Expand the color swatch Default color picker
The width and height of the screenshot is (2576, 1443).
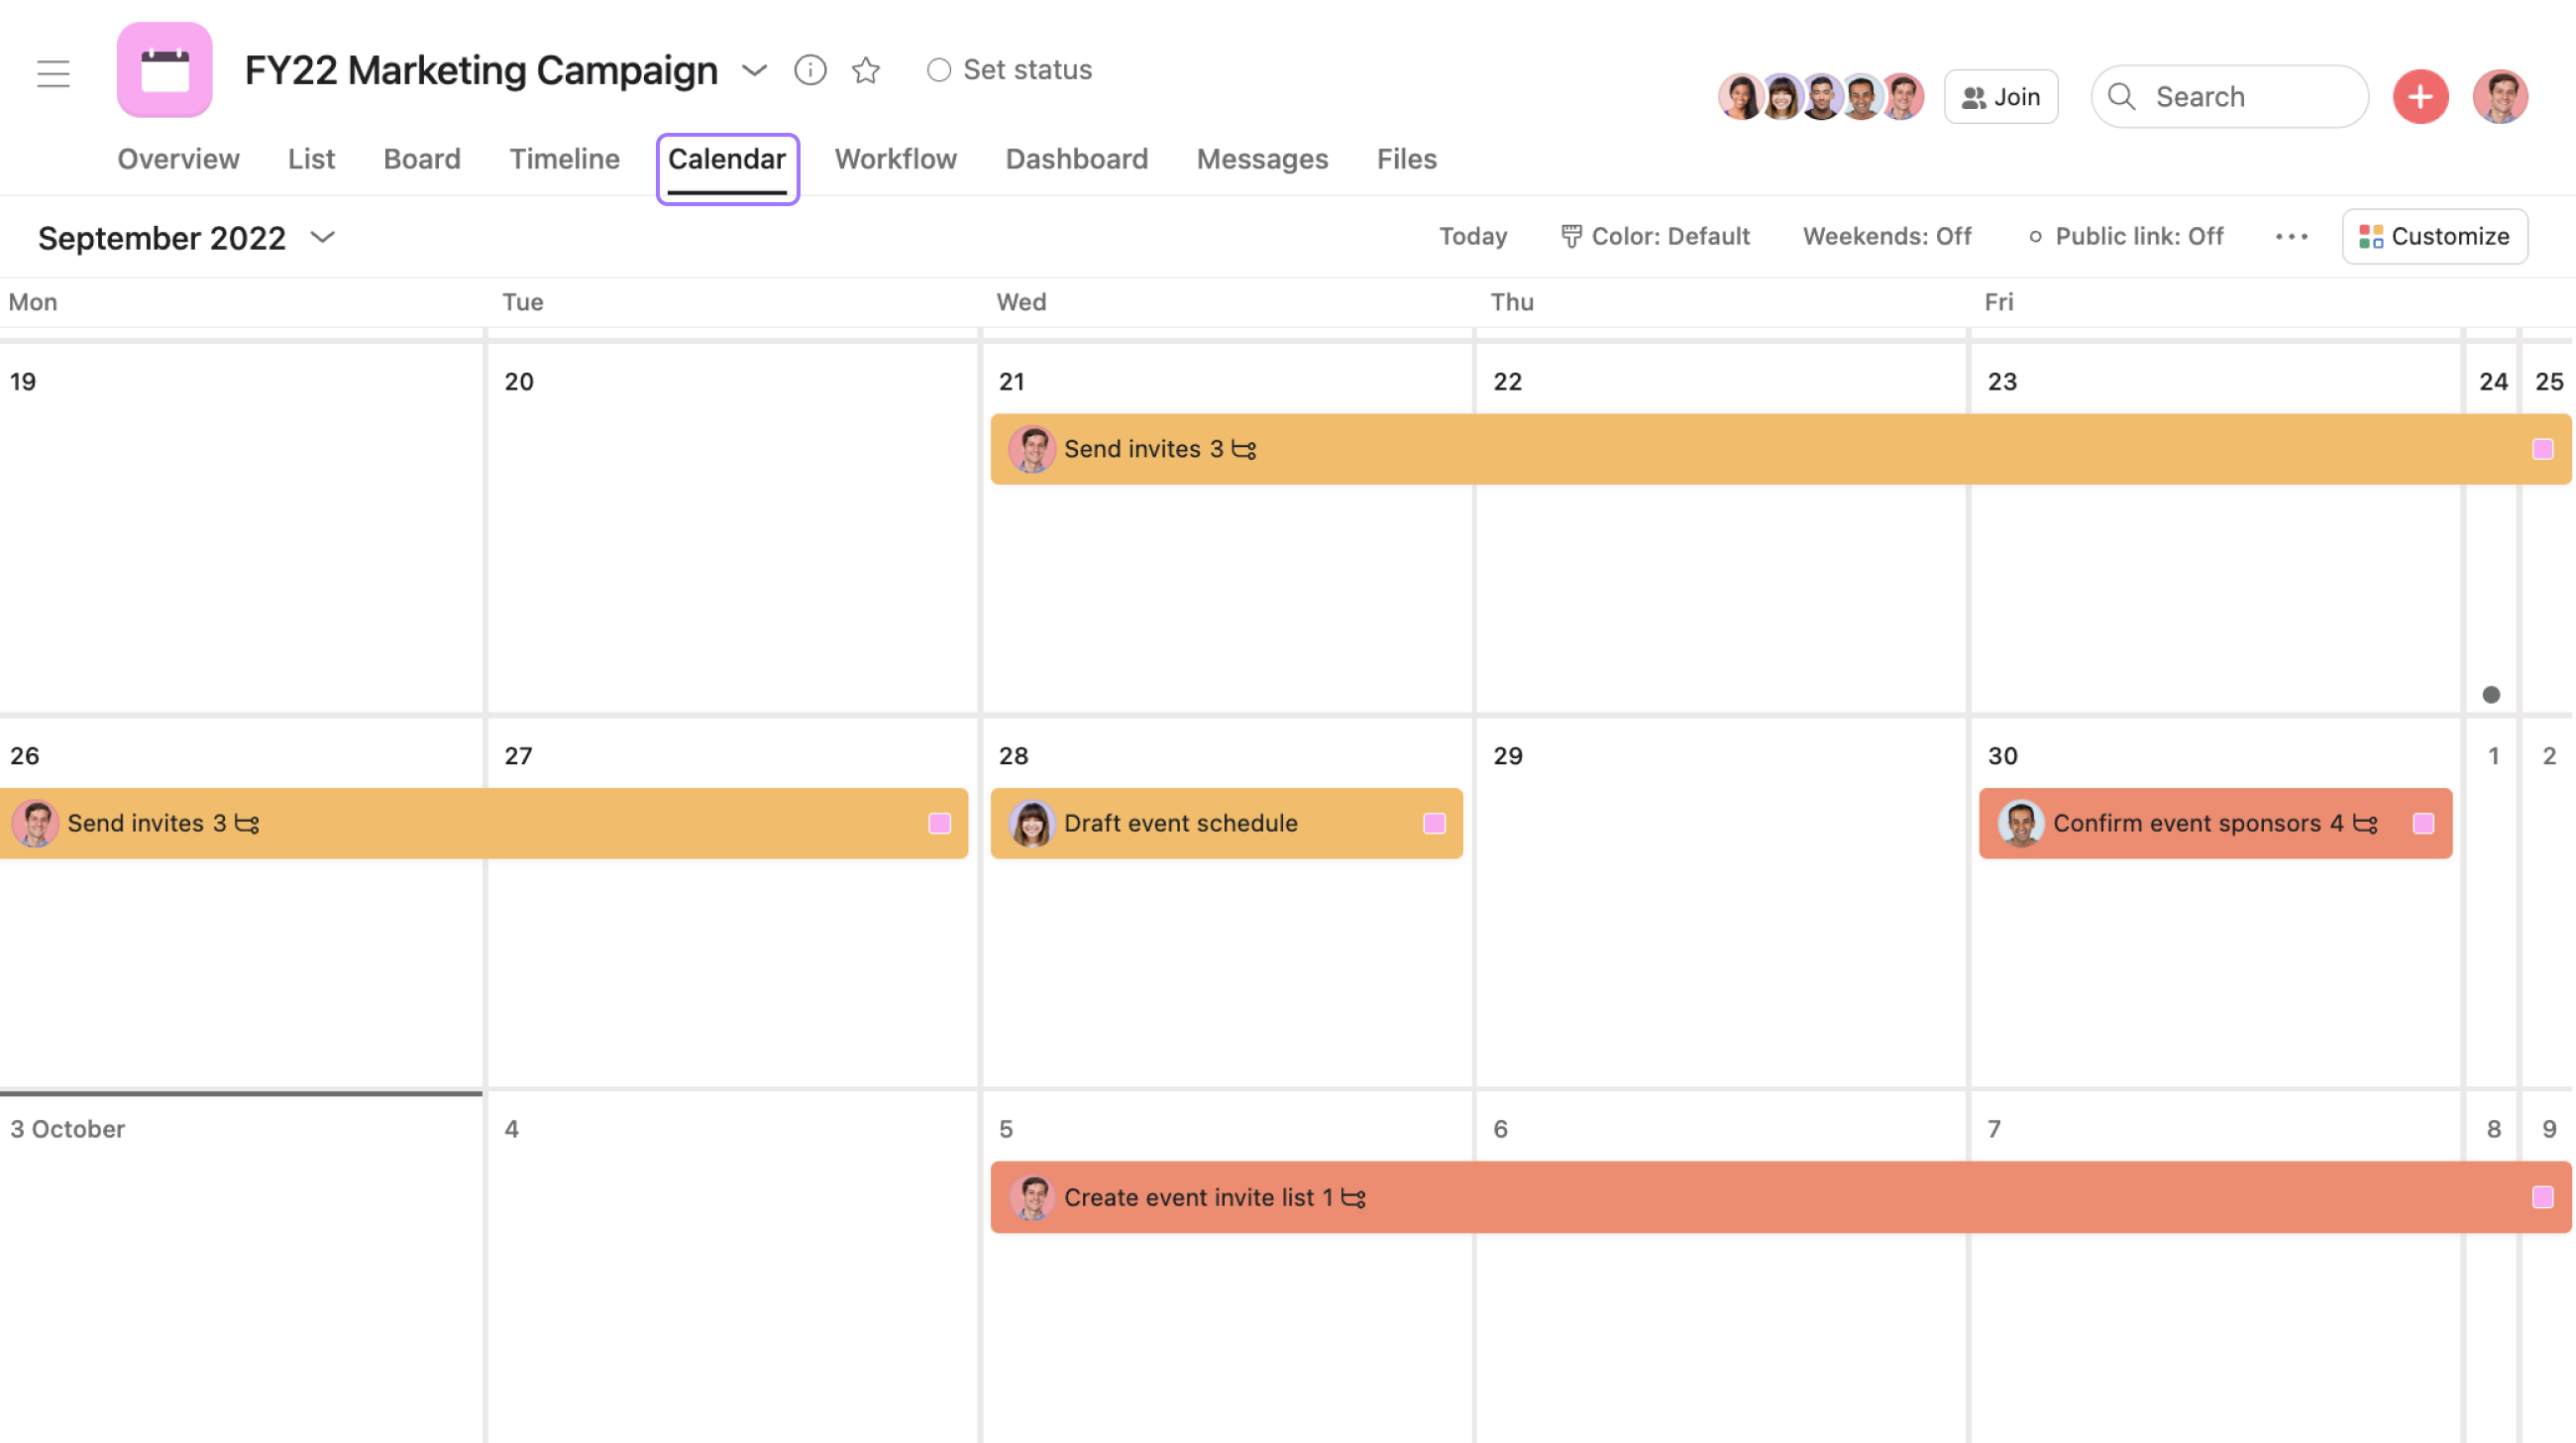coord(1655,234)
